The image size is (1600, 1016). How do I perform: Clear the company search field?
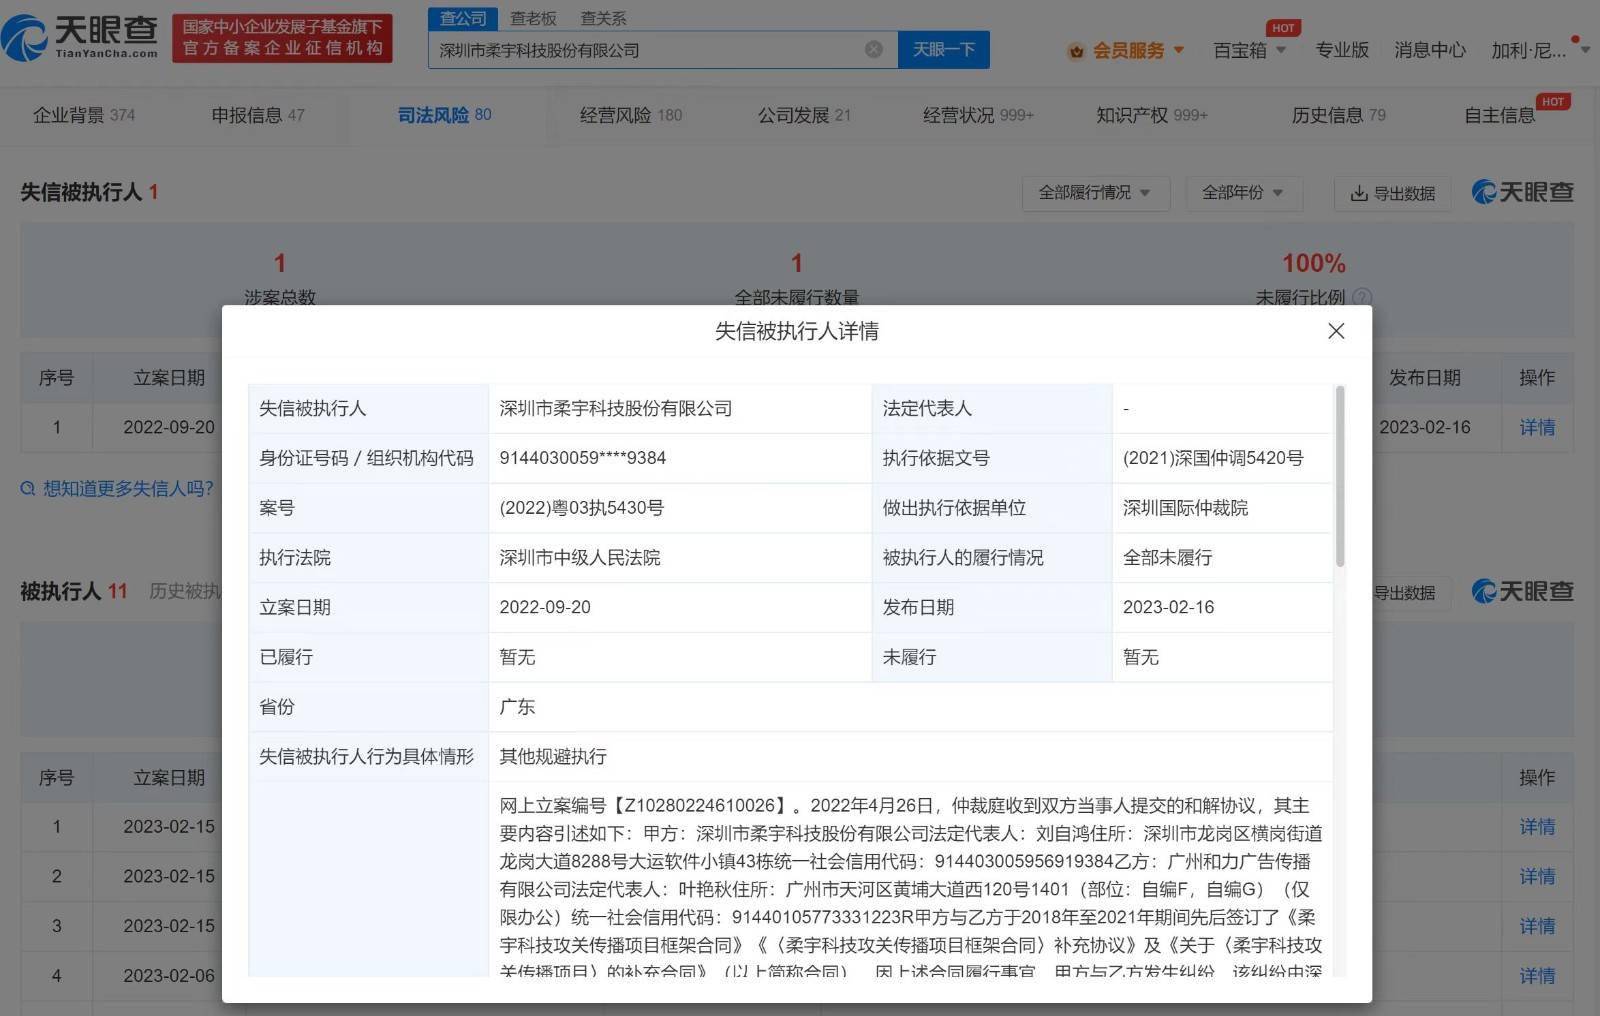[x=873, y=49]
